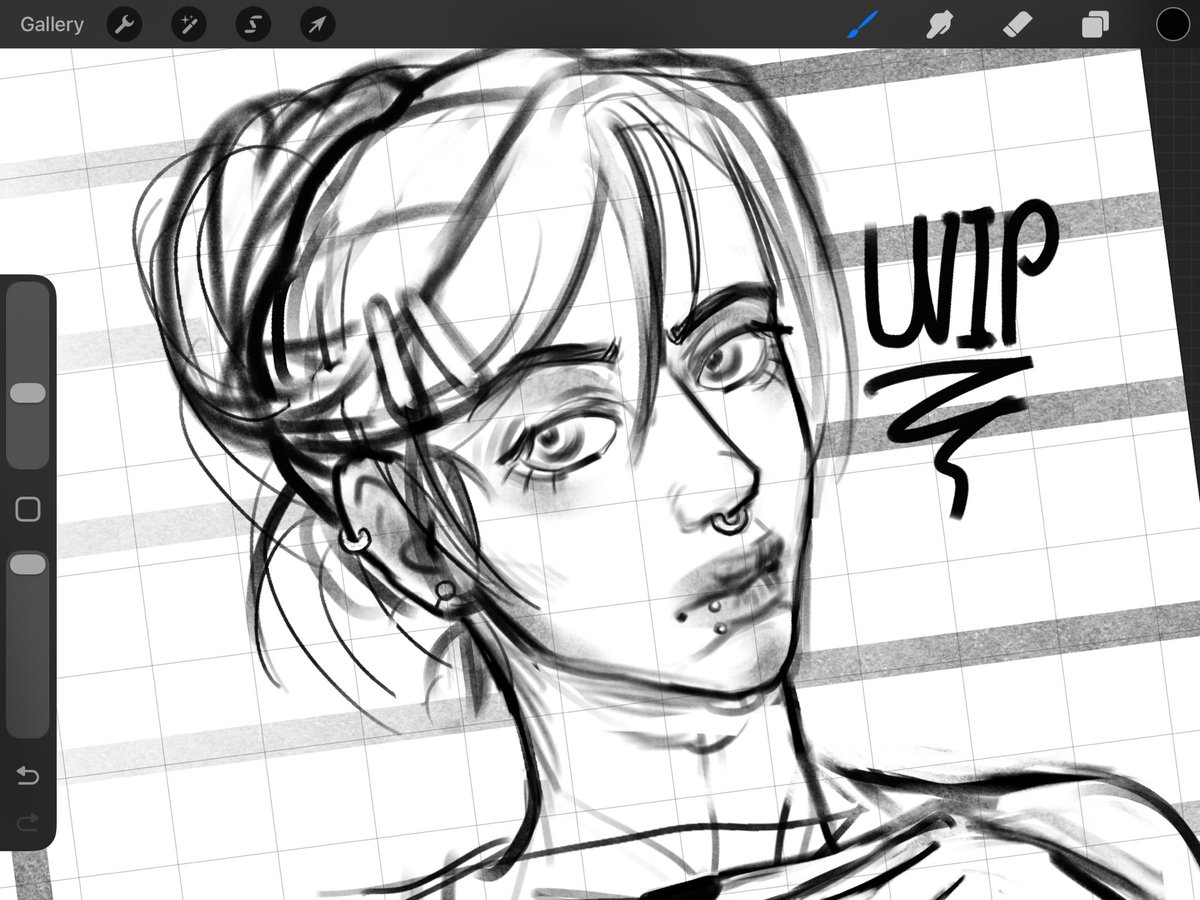The height and width of the screenshot is (900, 1200).
Task: Redo the last undone stroke
Action: click(28, 821)
